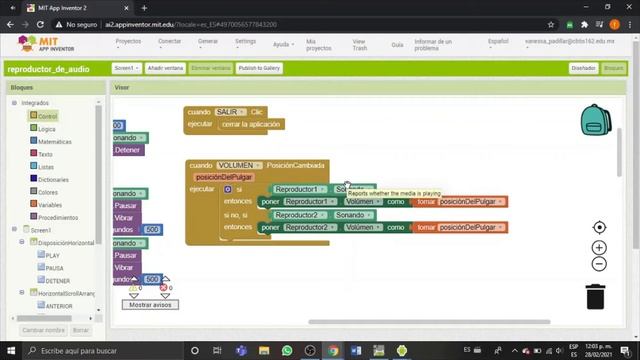Click the Windows taskbar search box
Screen dimensions: 640x360
[x=102, y=350]
